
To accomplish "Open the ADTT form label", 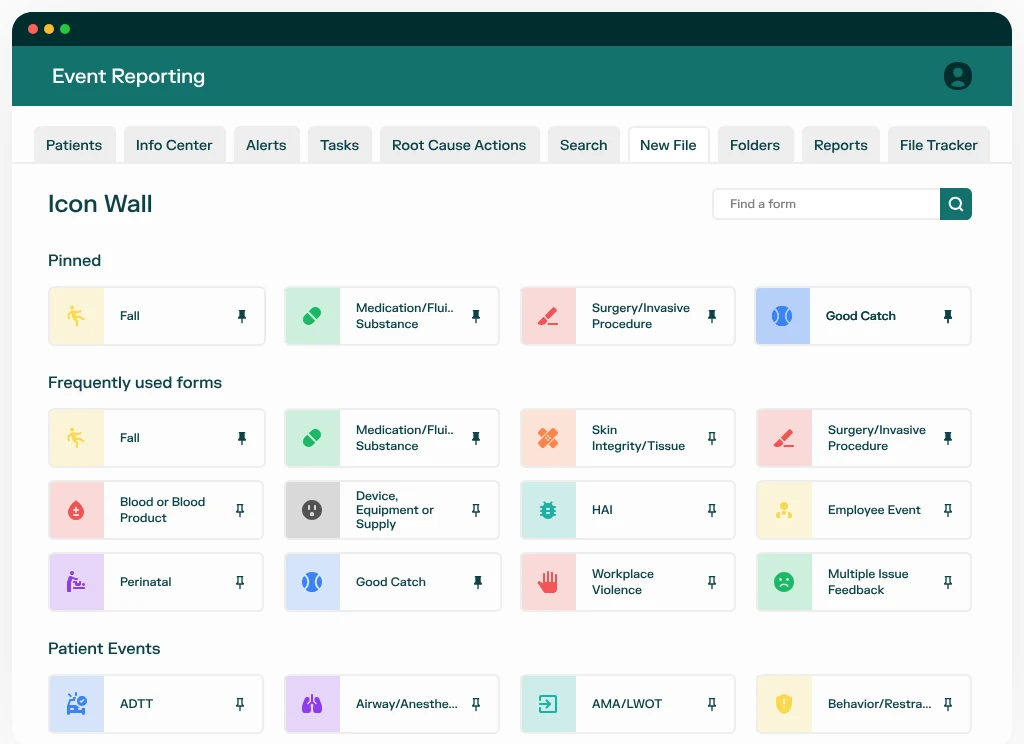I will pos(136,704).
